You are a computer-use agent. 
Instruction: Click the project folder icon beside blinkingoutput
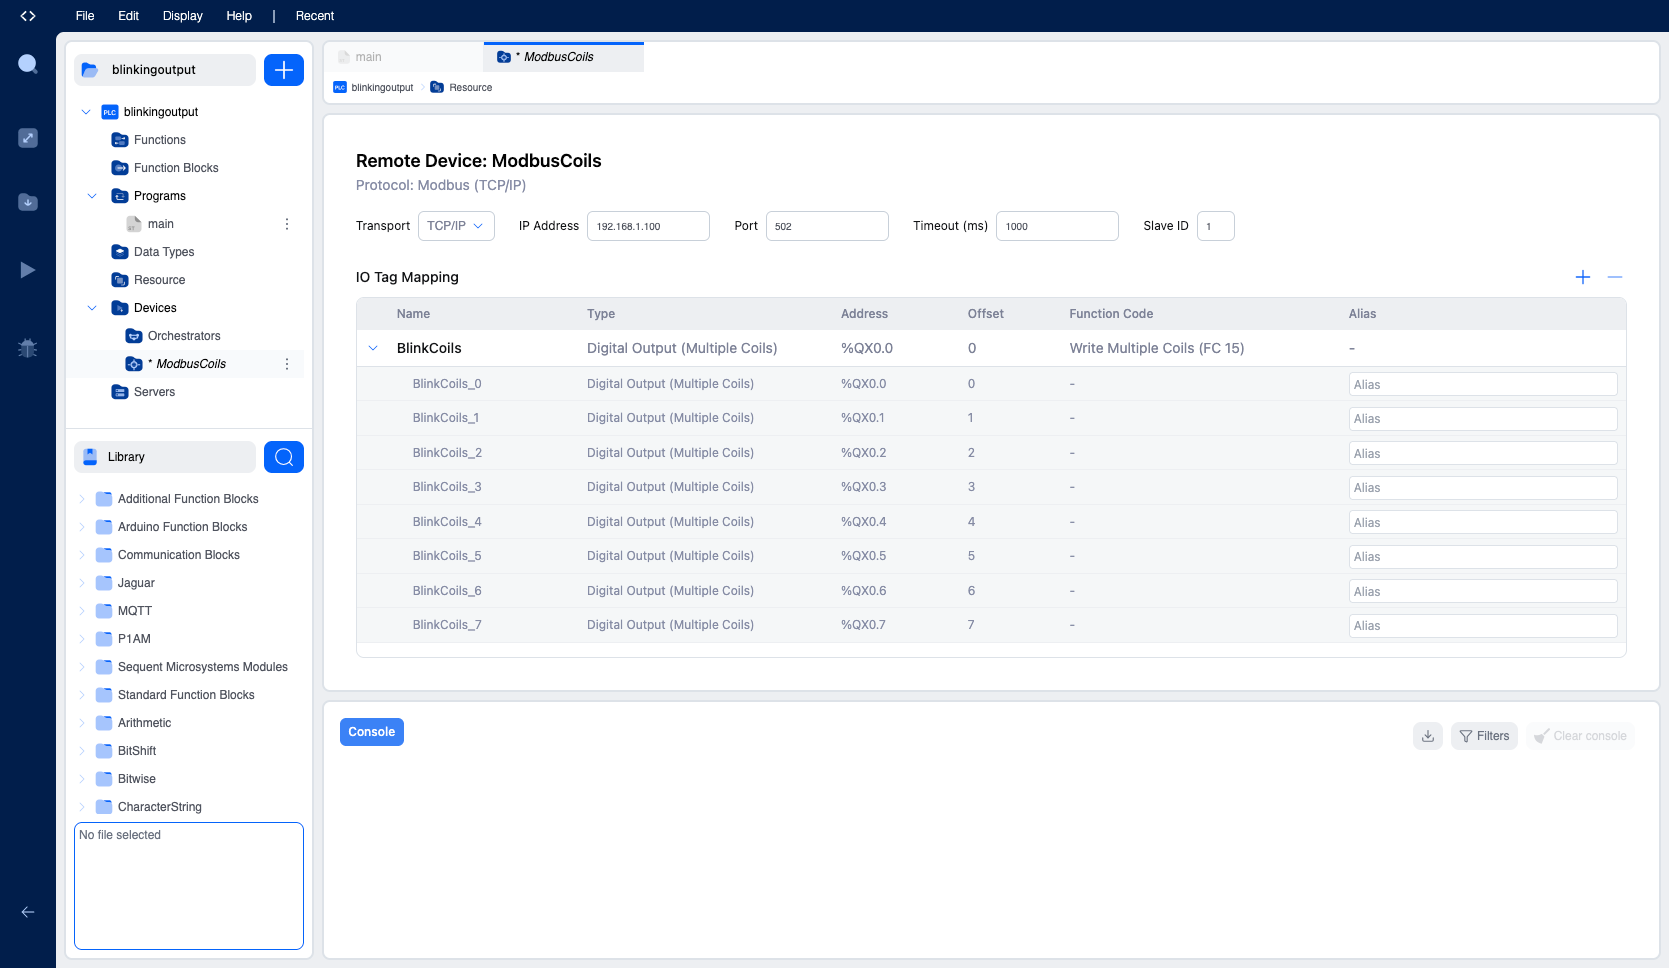pos(90,70)
